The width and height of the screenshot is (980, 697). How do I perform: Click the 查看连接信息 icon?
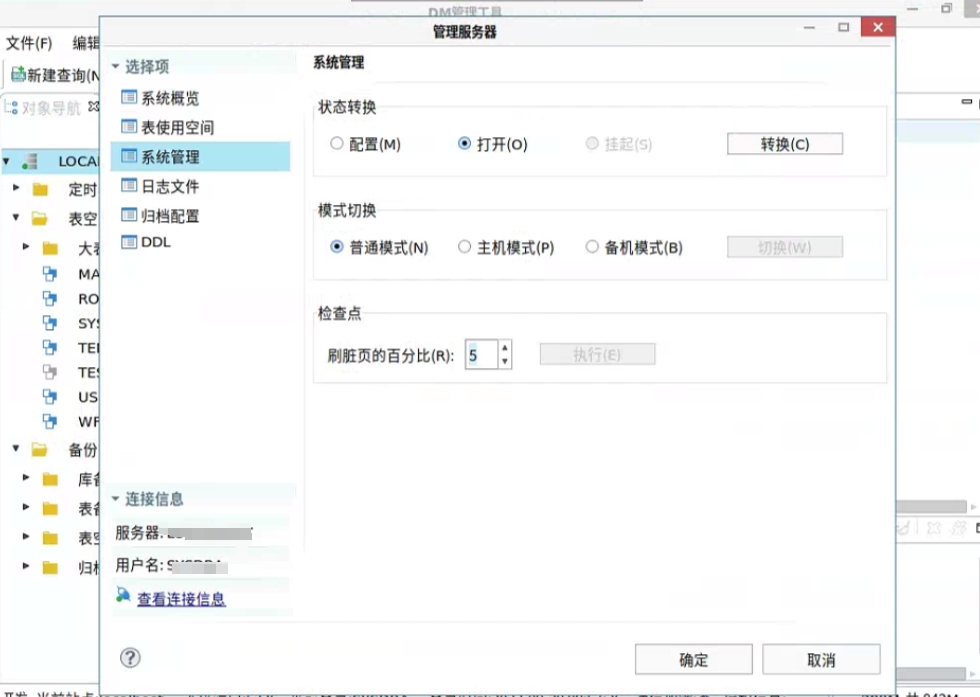click(x=123, y=596)
